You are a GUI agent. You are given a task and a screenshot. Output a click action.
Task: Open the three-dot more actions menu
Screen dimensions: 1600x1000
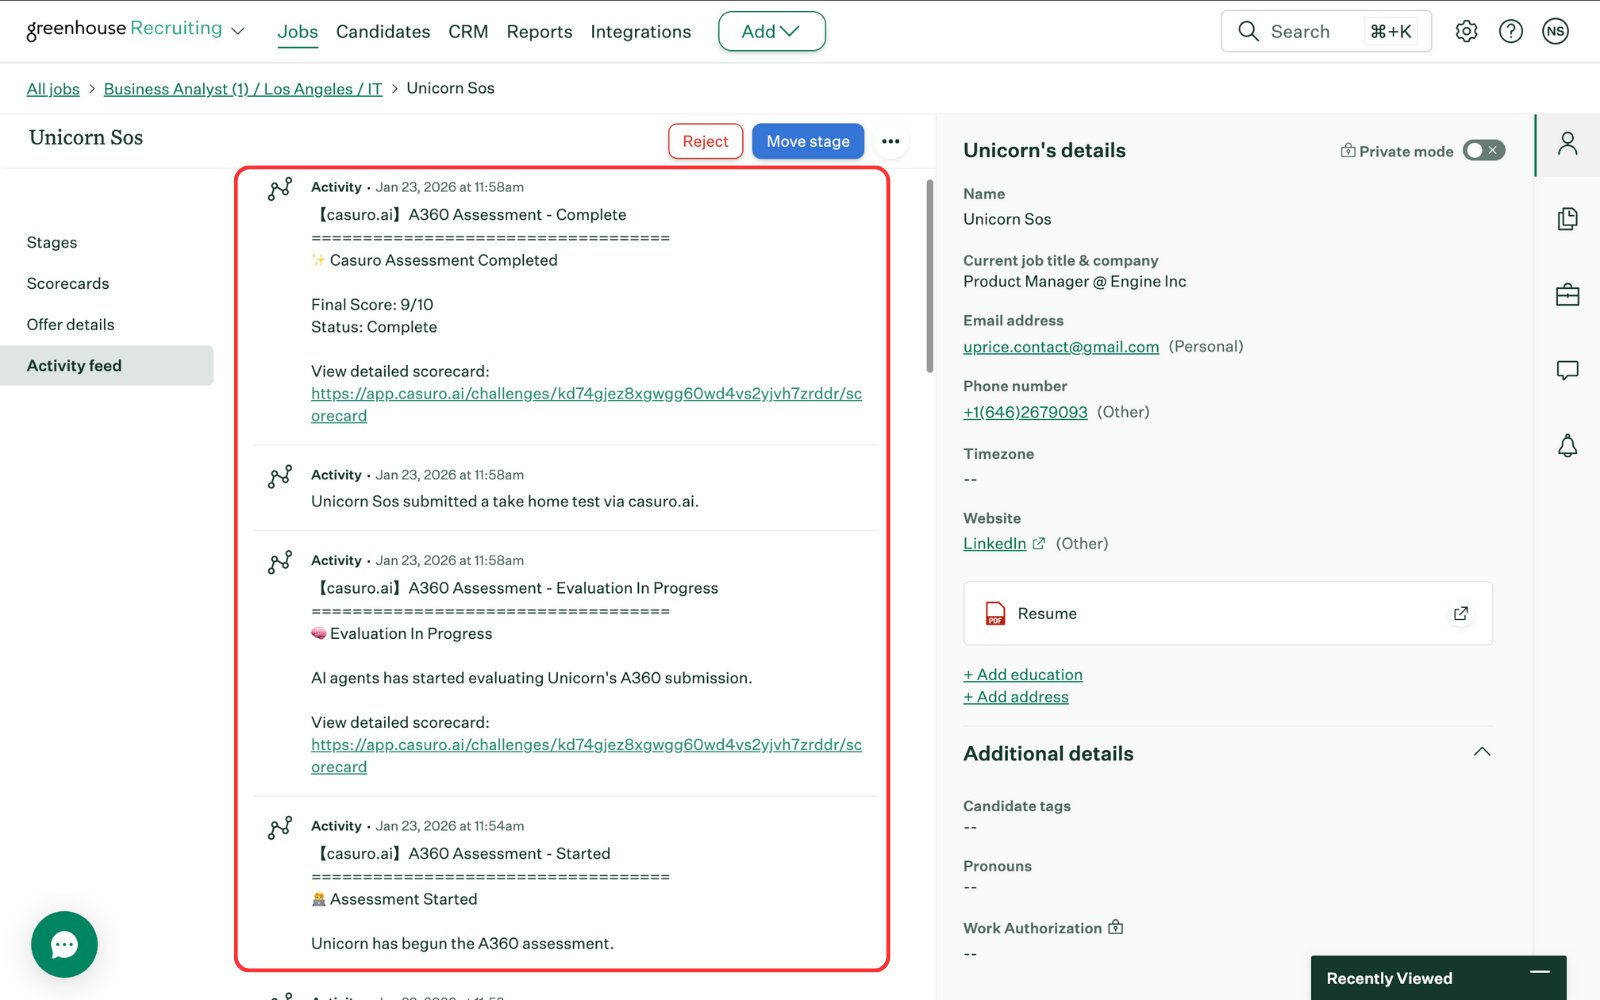point(891,141)
